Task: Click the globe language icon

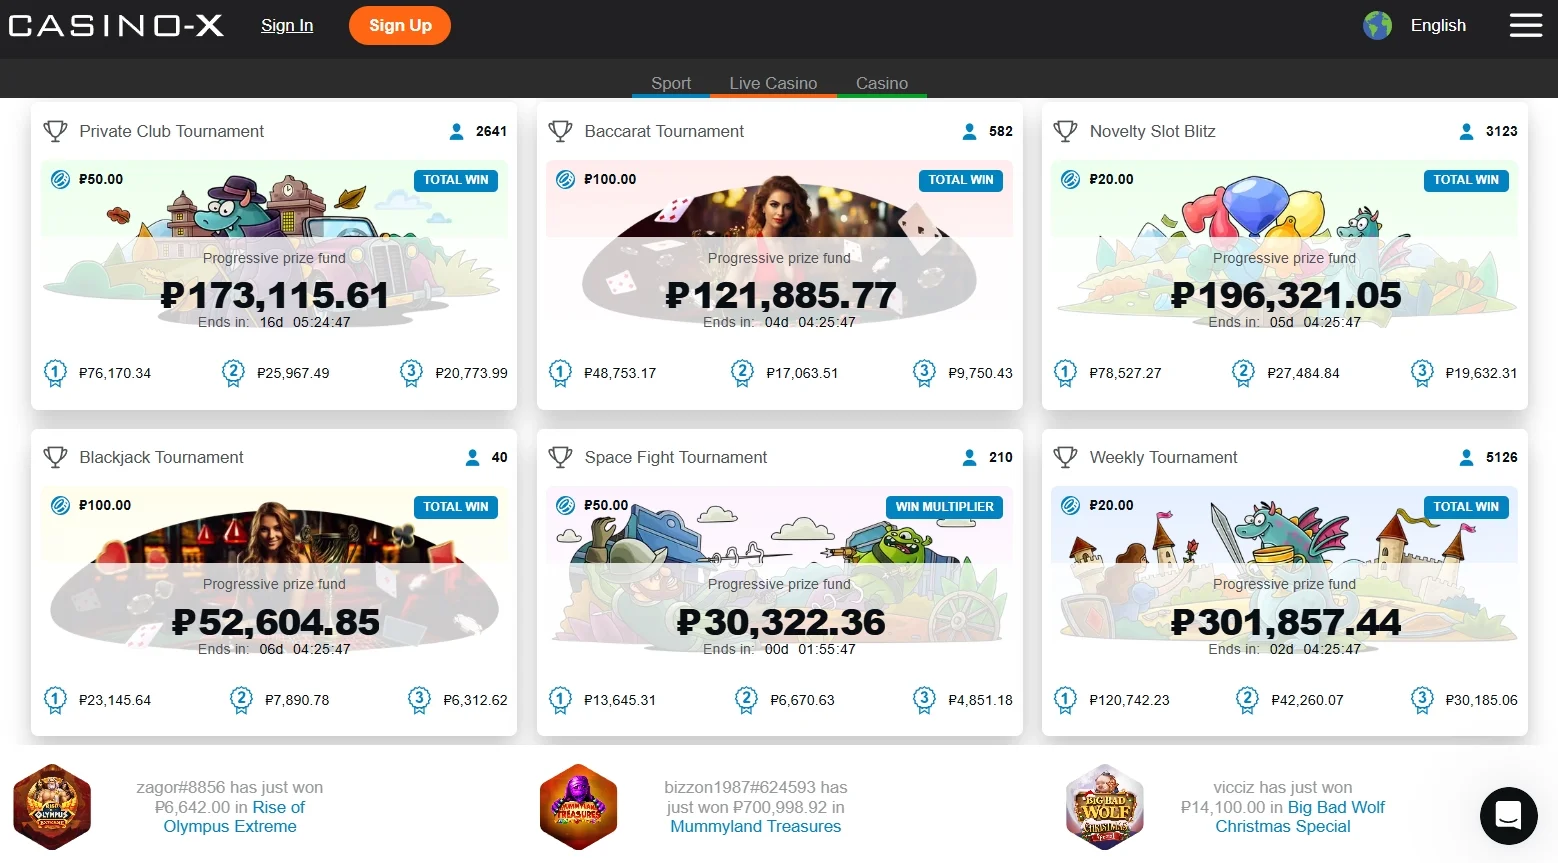Action: 1377,25
